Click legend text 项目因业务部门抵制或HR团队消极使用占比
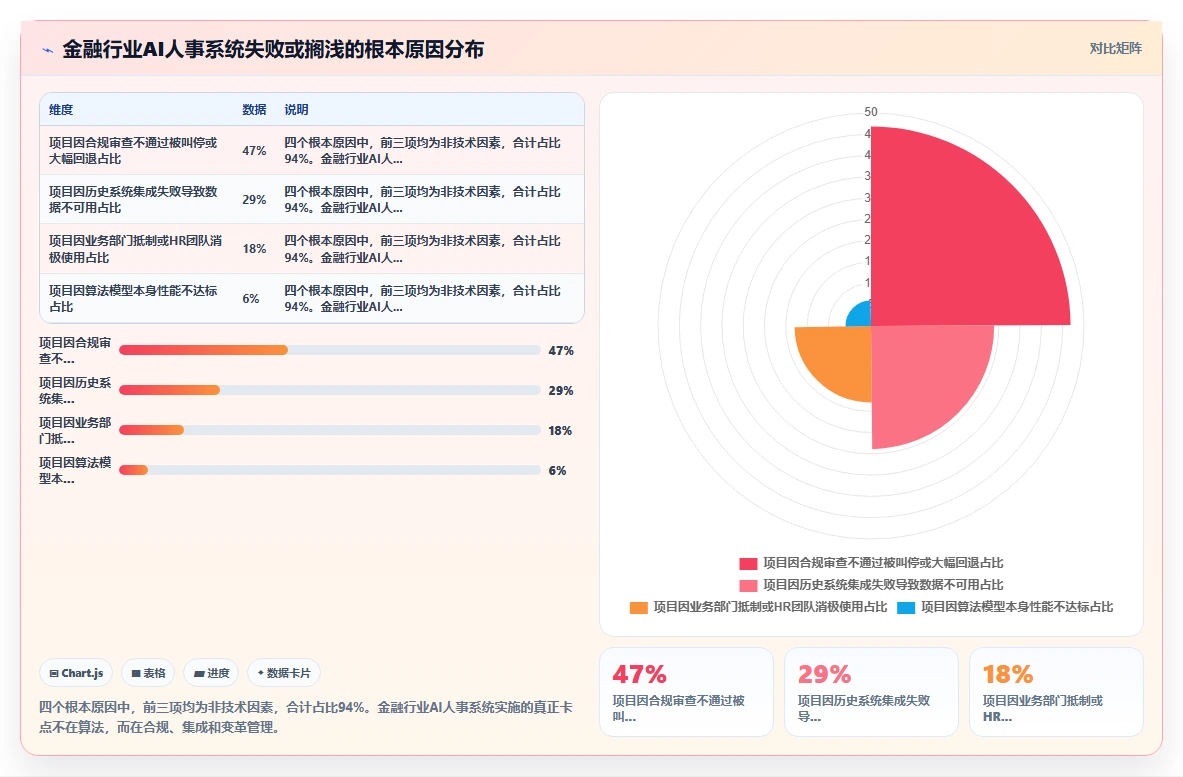The height and width of the screenshot is (777, 1183). (x=770, y=607)
